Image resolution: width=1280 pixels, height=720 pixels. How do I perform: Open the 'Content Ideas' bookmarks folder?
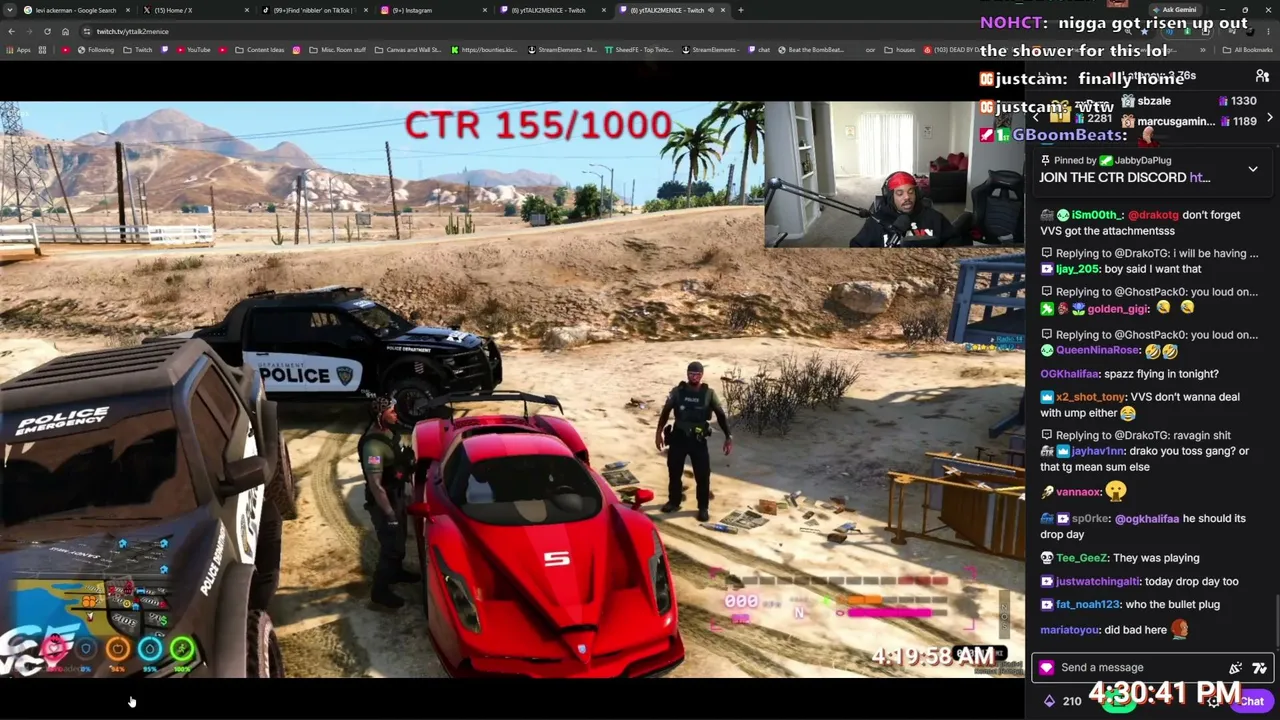click(x=260, y=50)
